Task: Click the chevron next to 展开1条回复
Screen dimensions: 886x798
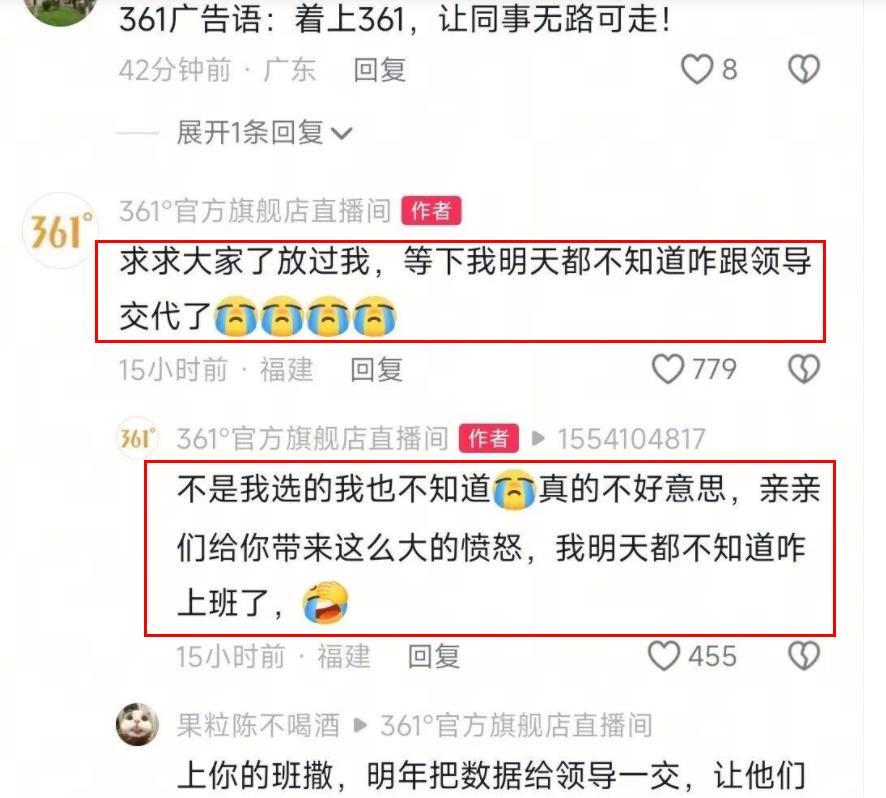Action: pos(341,134)
